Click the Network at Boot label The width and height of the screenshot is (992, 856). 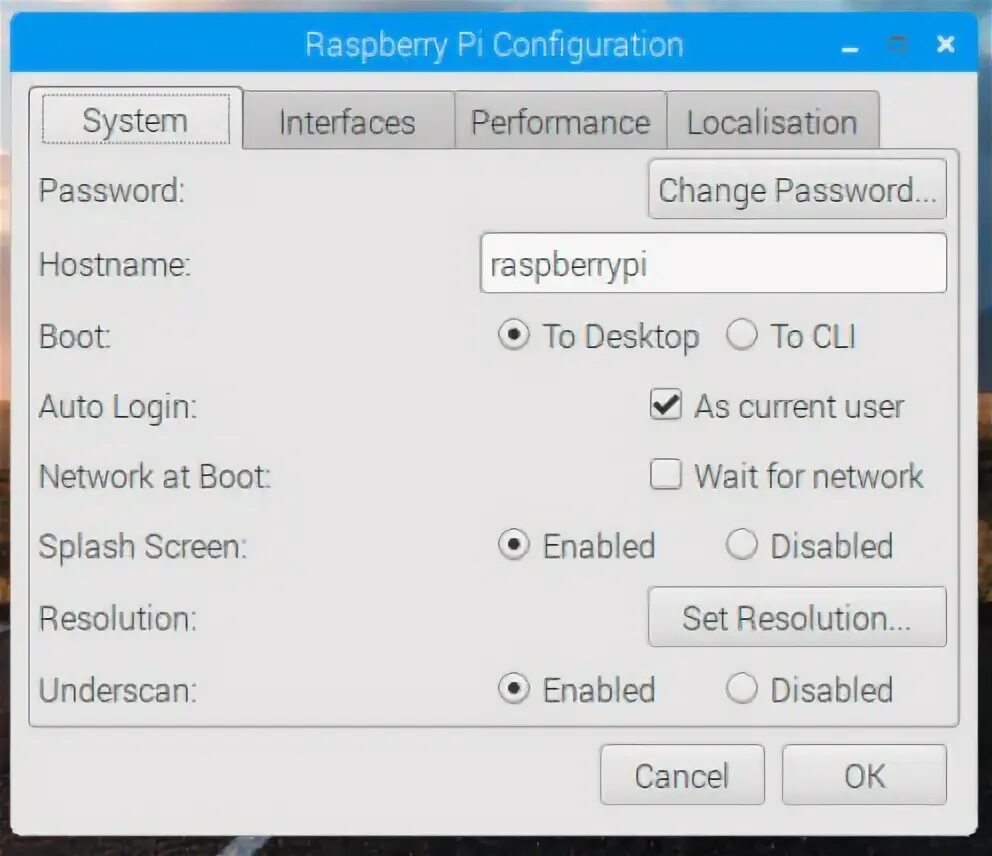click(x=155, y=476)
